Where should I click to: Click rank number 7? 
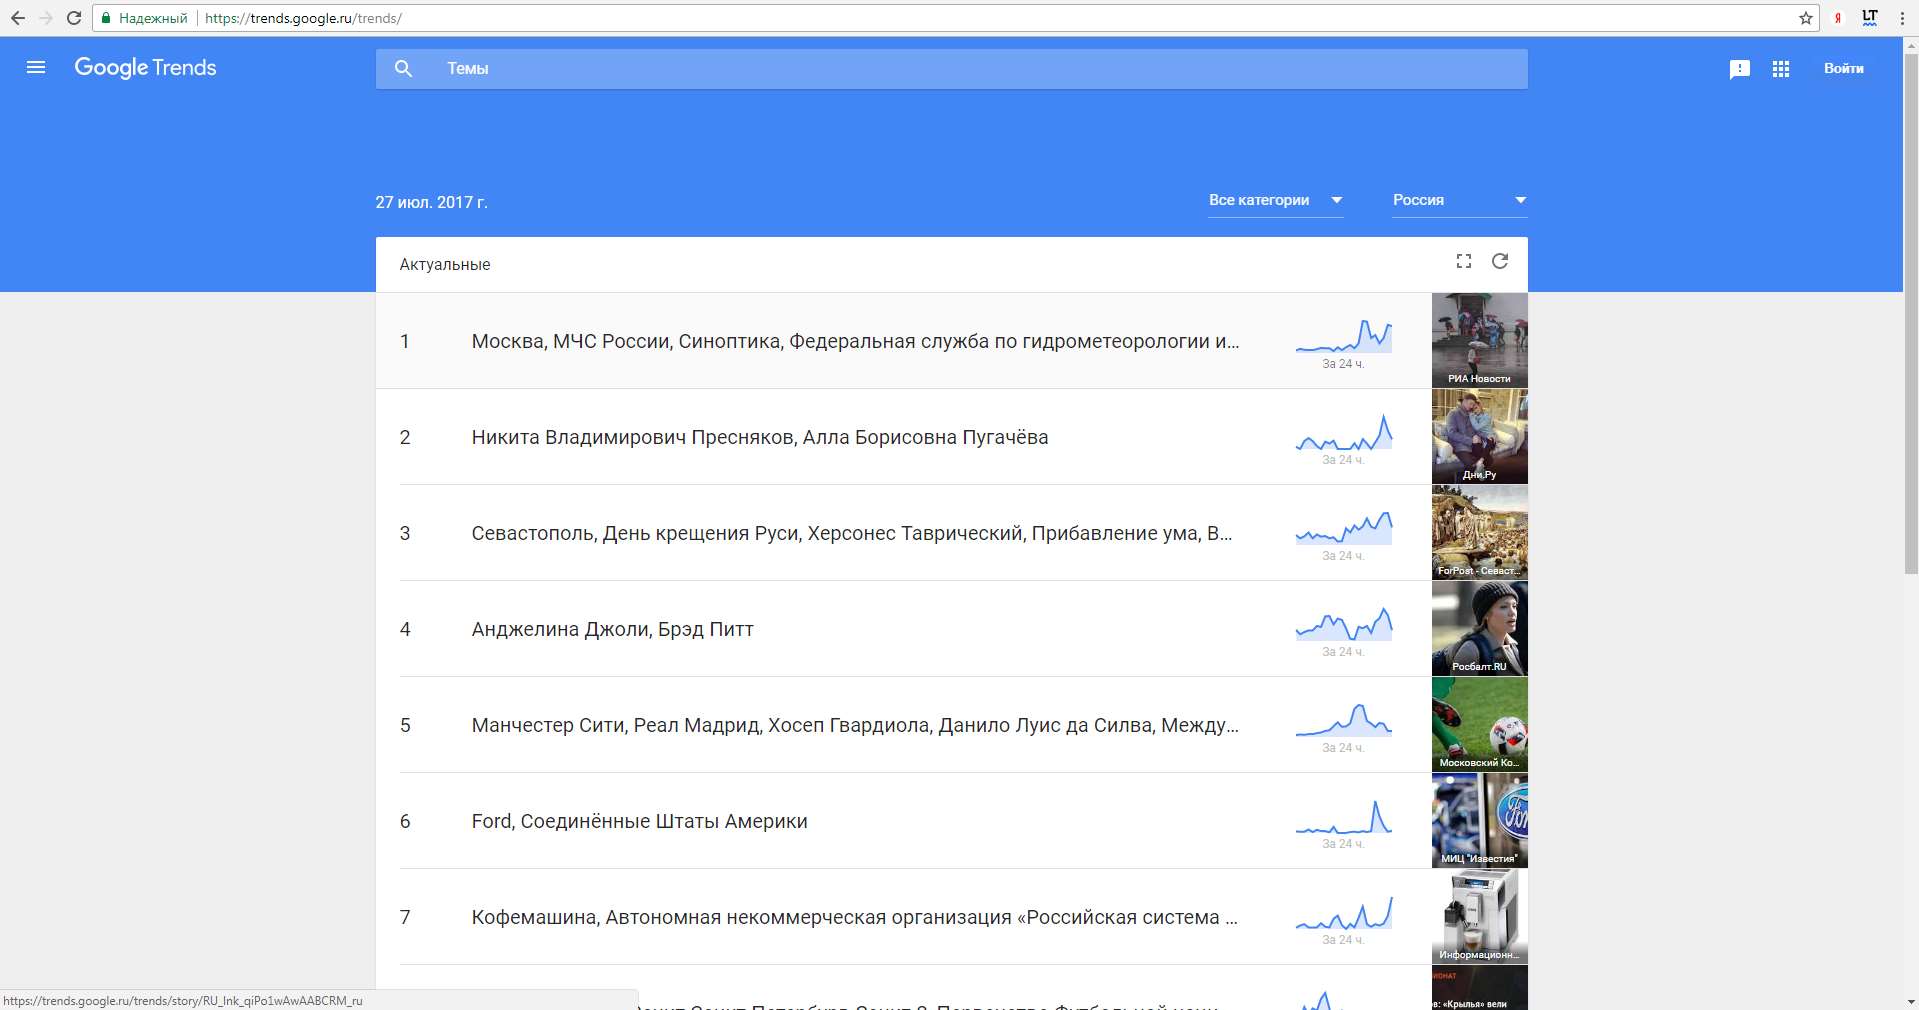[x=405, y=917]
